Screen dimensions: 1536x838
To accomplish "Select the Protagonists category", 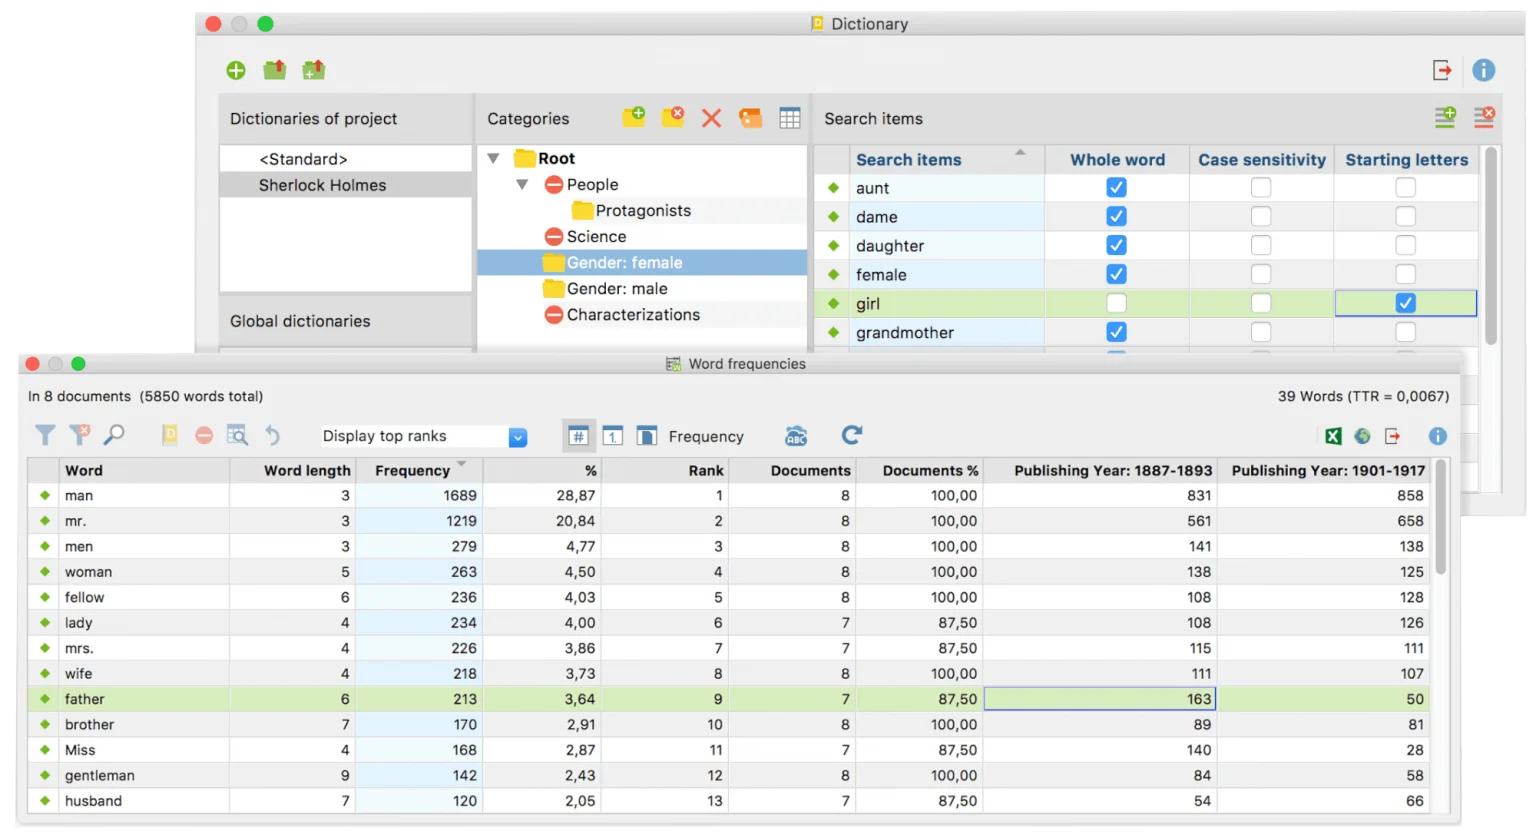I will click(643, 211).
